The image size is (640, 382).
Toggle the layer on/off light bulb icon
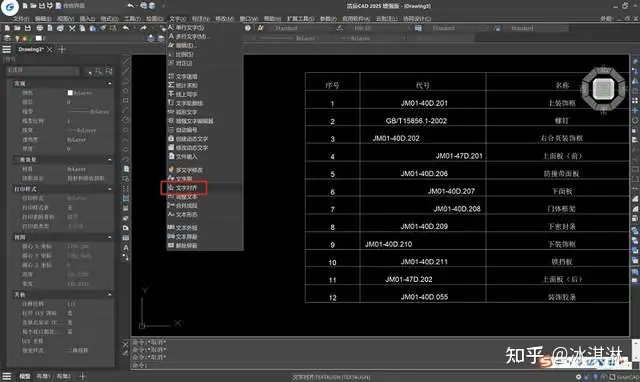pos(17,38)
